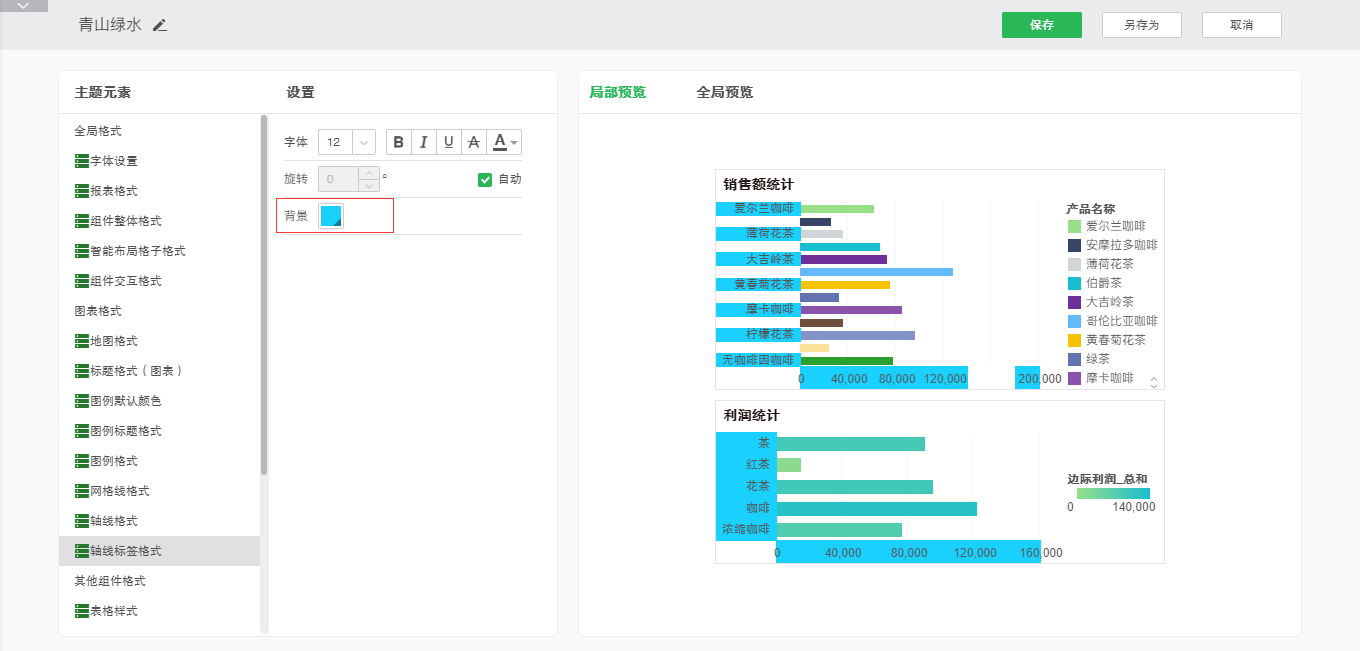
Task: Open the font size dropdown
Action: [363, 142]
